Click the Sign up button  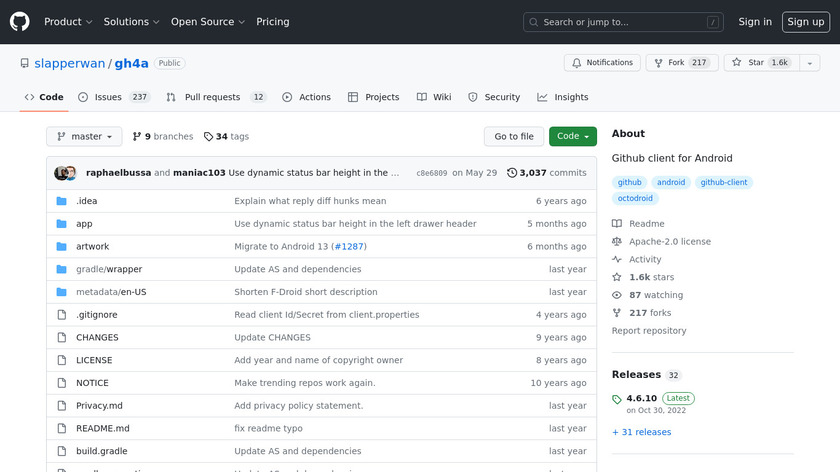point(805,22)
